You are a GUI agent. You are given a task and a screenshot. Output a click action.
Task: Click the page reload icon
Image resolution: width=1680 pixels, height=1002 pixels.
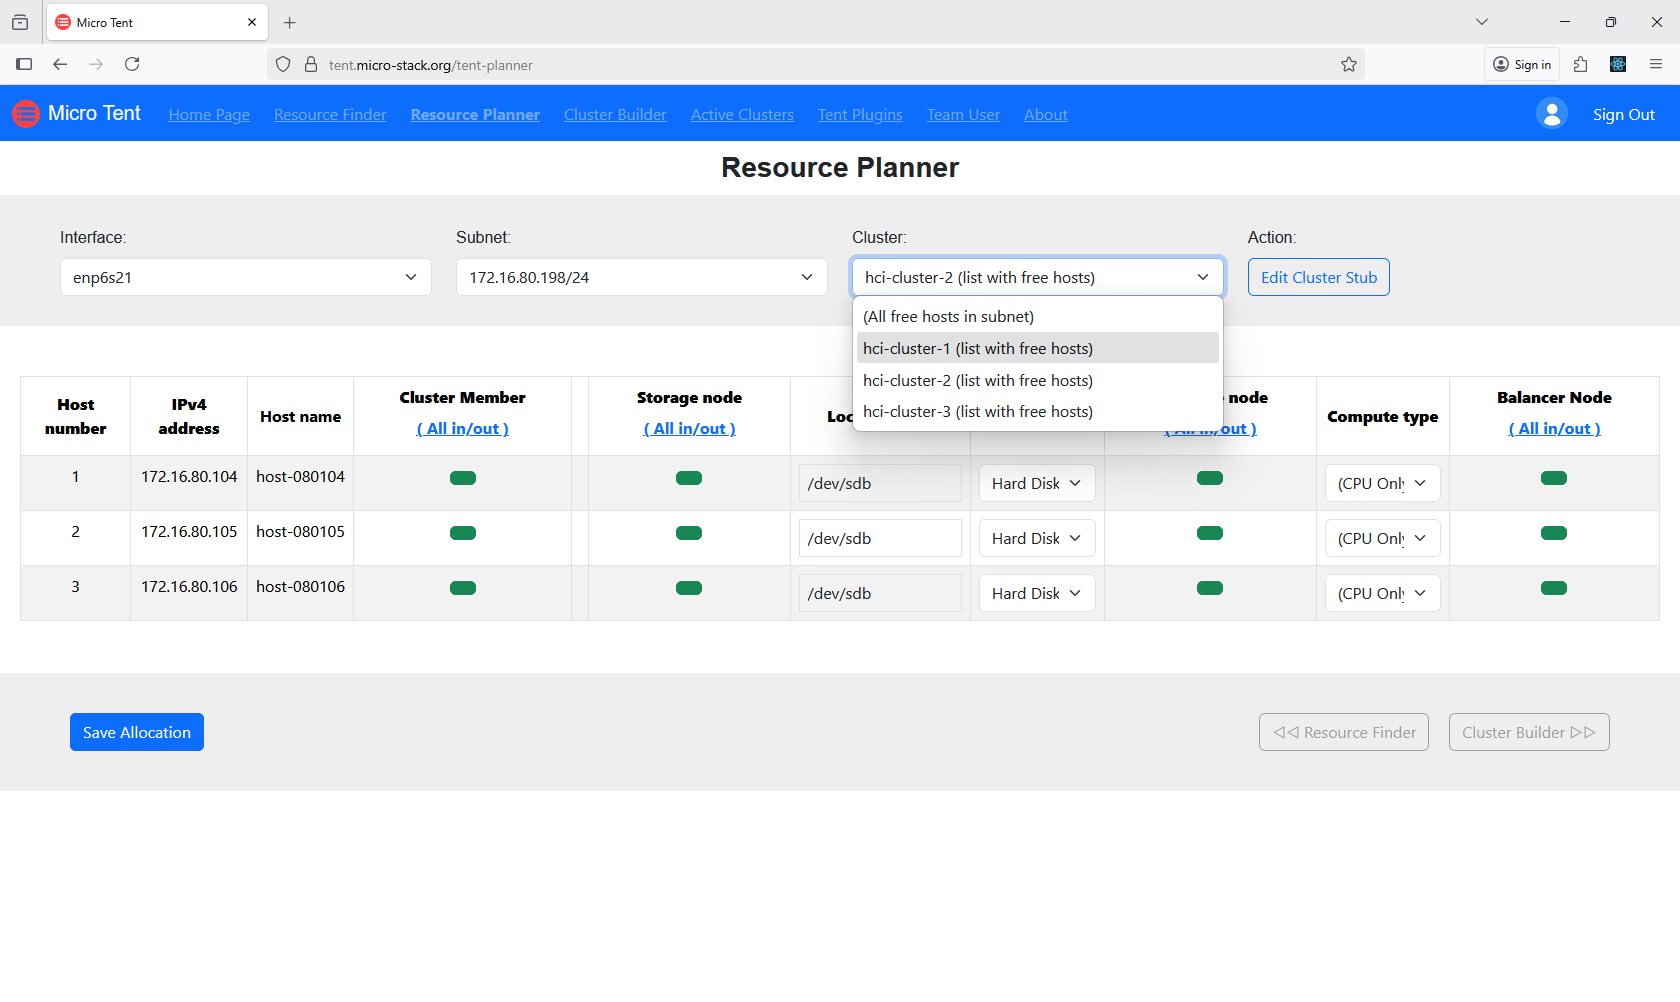click(132, 64)
